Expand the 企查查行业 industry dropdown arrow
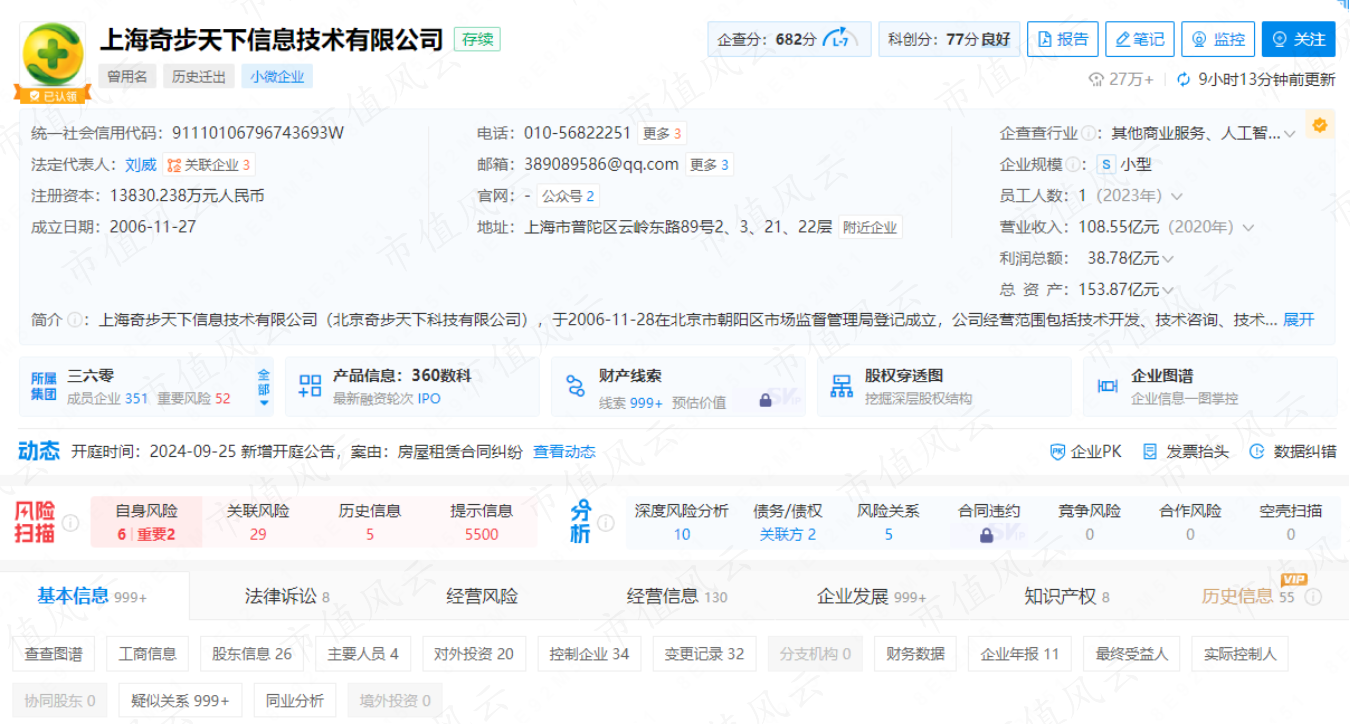 coord(1290,134)
